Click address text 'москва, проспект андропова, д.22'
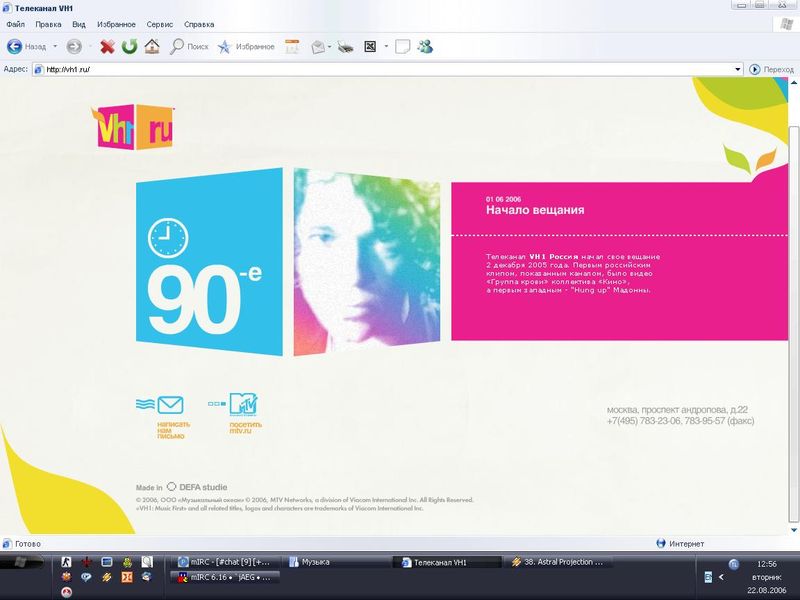Screen dimensions: 800x600 [677, 410]
